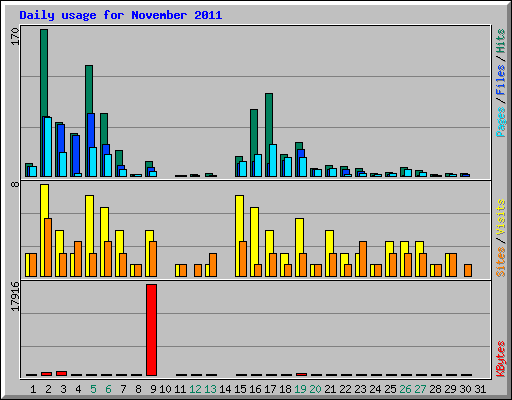
Task: Click green weekend day label "13"
Action: (210, 389)
